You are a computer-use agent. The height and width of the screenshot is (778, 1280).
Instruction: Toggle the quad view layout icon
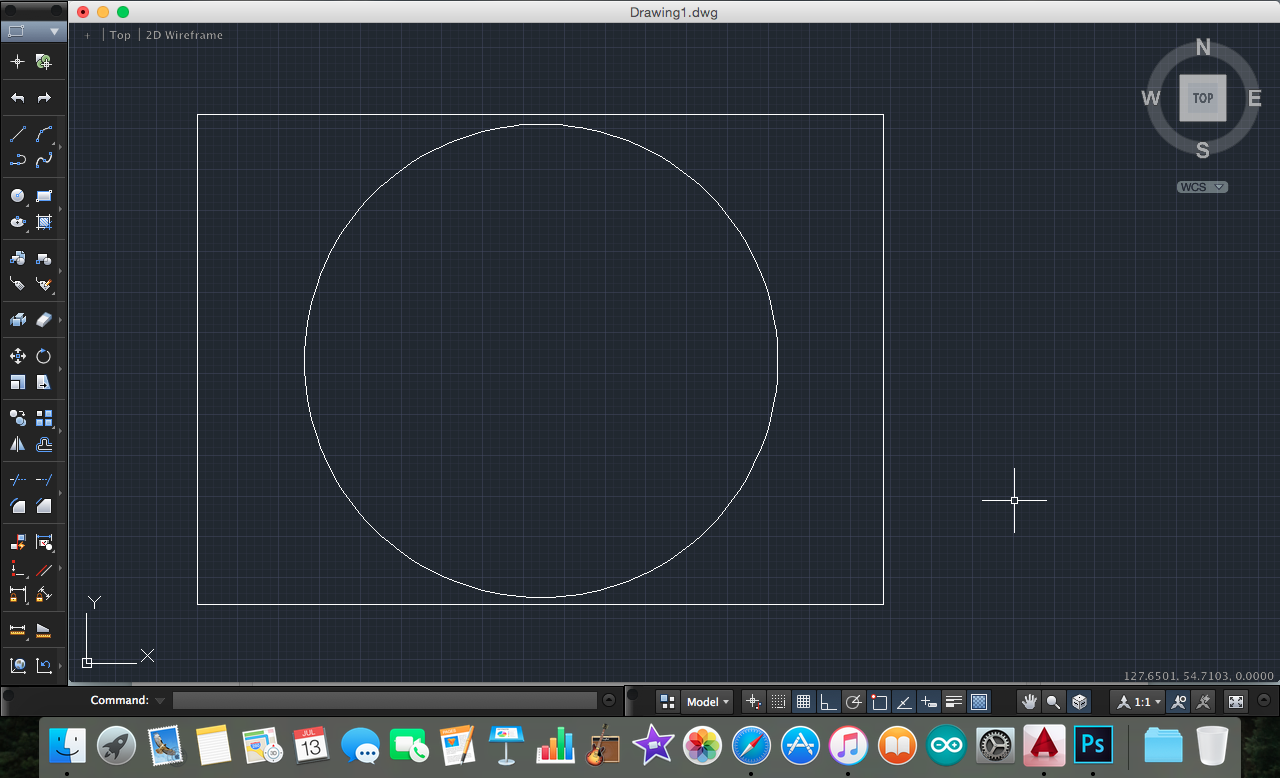[x=668, y=702]
